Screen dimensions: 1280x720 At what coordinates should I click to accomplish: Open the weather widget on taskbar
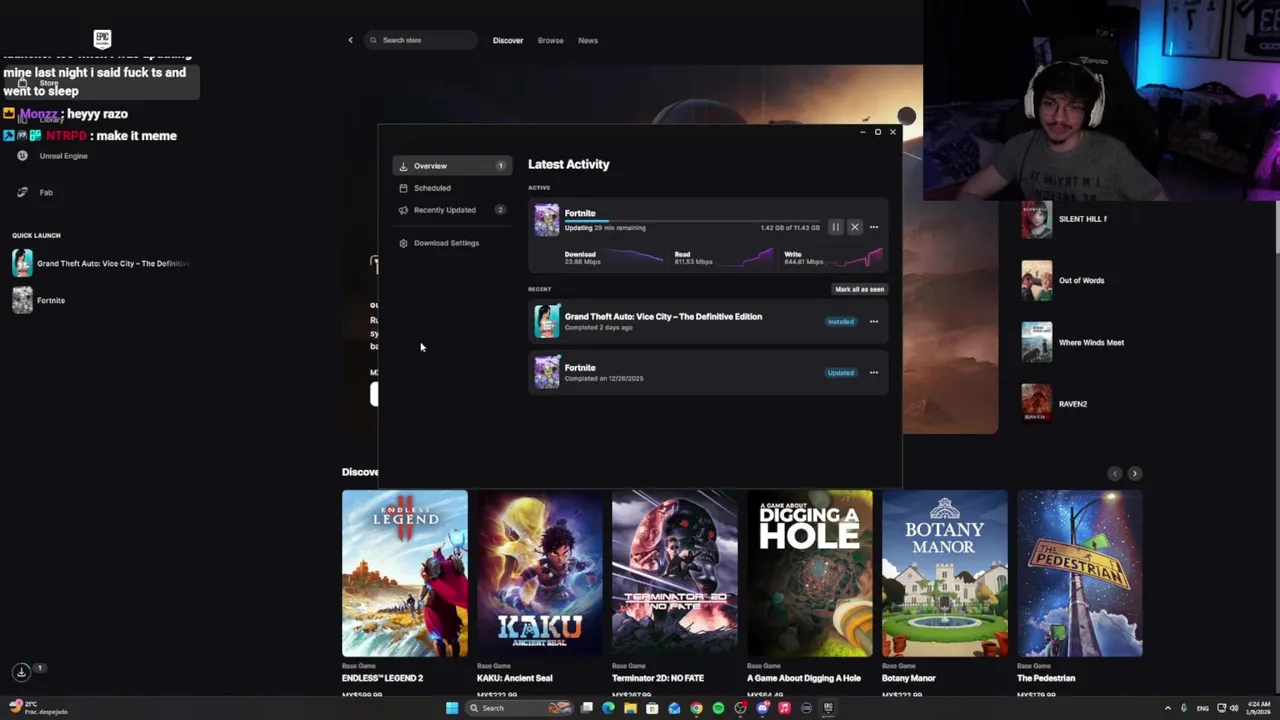coord(37,708)
